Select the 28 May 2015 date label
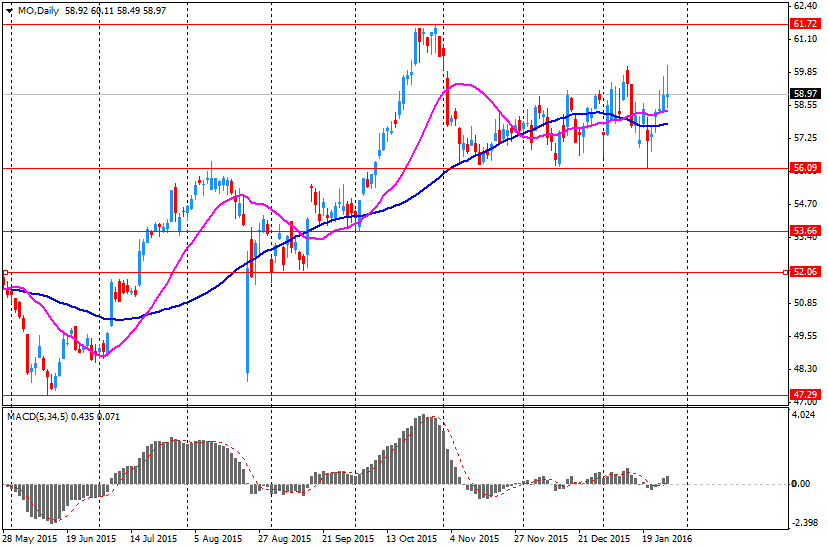 30,539
